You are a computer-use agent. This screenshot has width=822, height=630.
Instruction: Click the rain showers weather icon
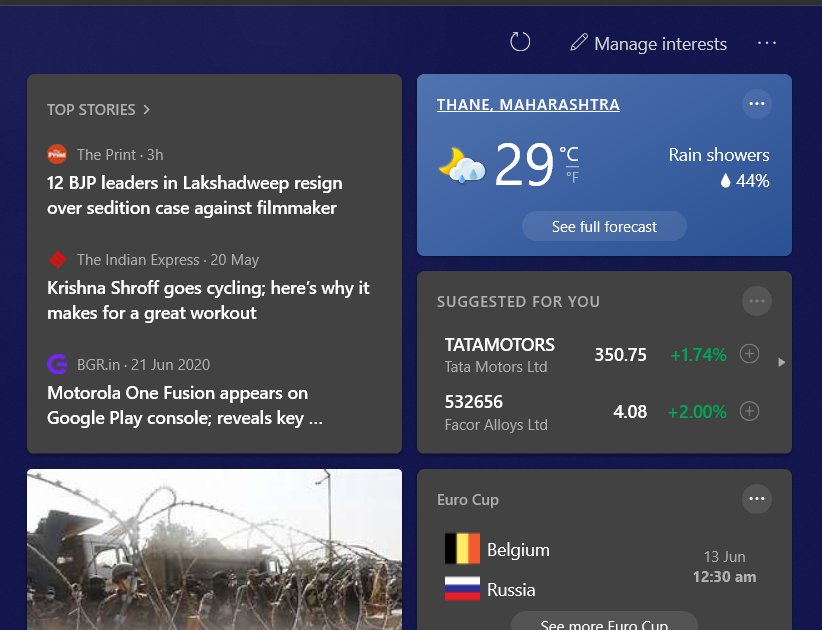coord(462,165)
